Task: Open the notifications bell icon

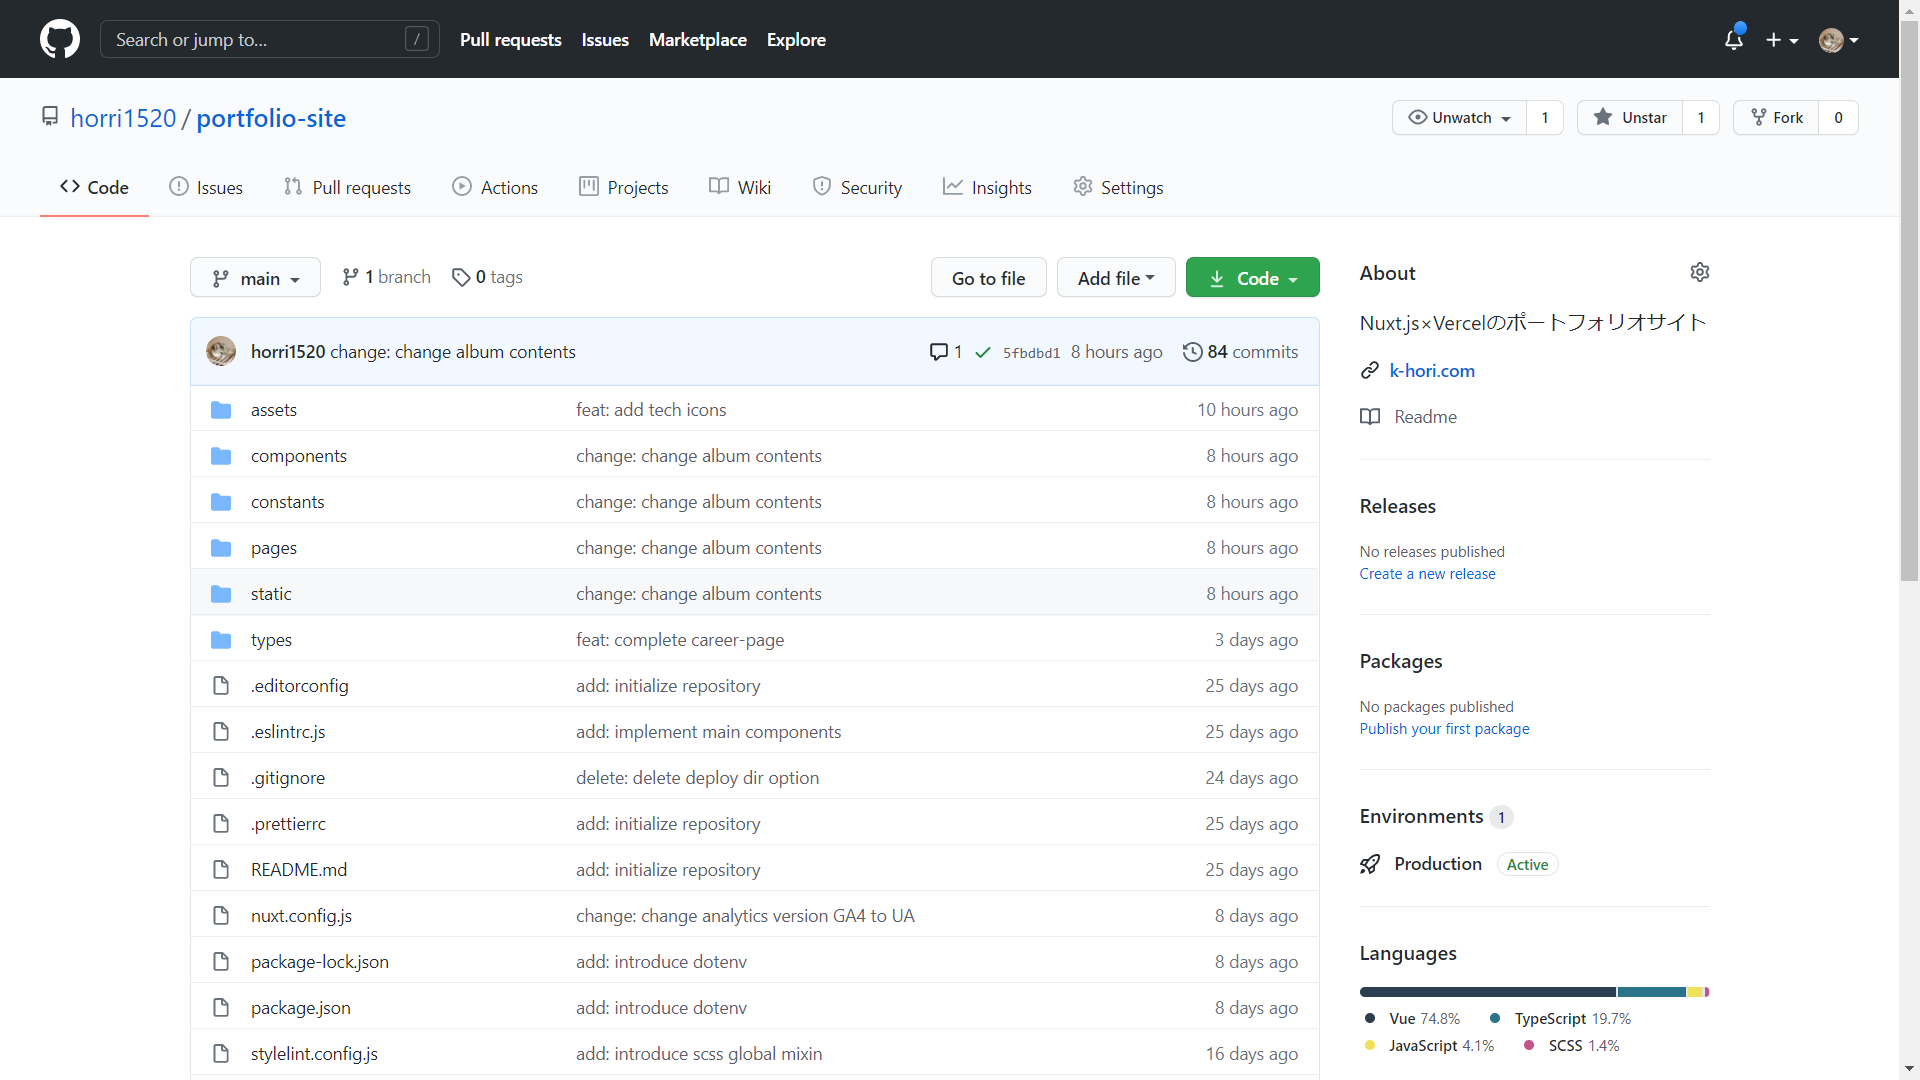Action: pos(1733,39)
